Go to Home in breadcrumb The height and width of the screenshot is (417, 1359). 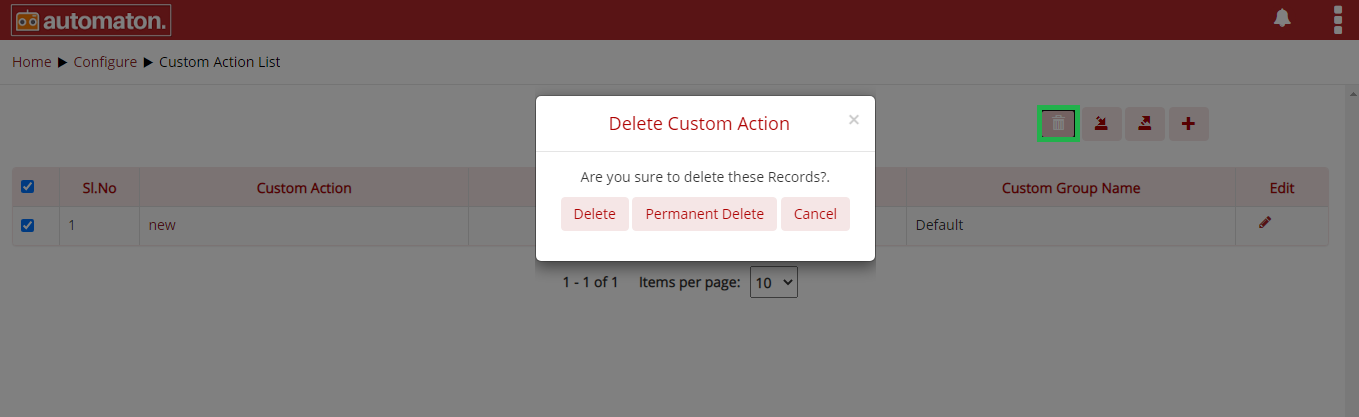[31, 62]
